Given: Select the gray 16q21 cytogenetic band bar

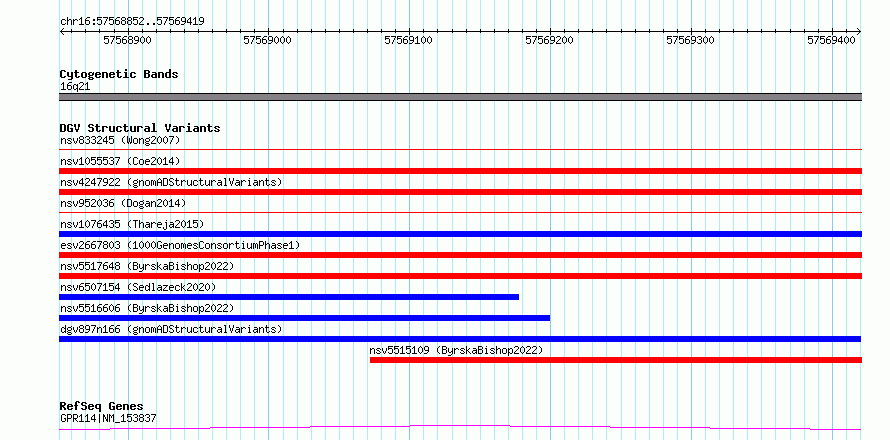Looking at the screenshot, I should (x=460, y=97).
